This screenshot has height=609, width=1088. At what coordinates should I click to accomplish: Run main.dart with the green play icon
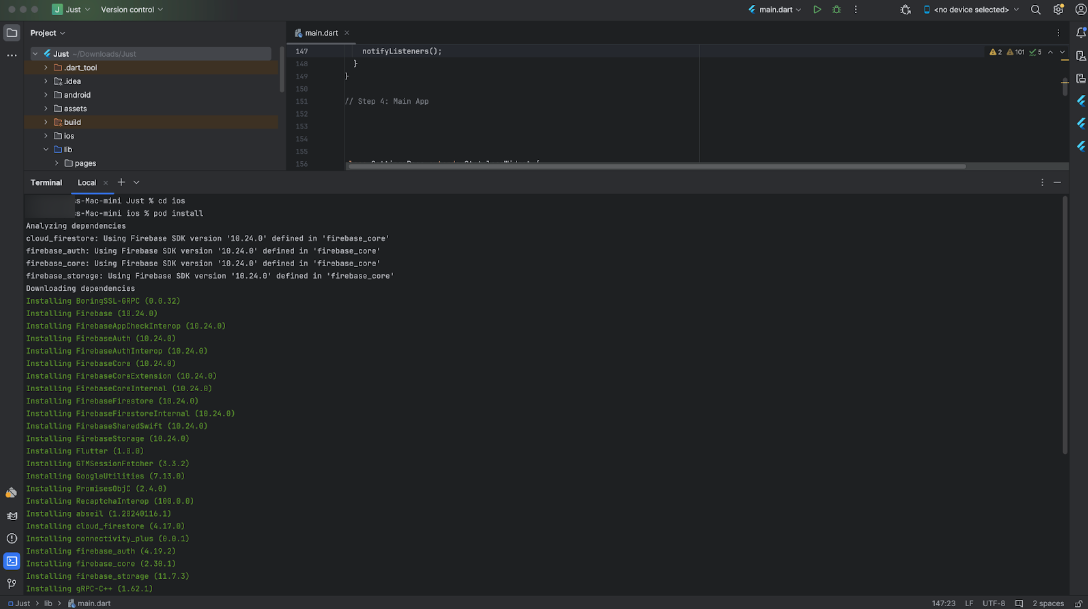(817, 9)
